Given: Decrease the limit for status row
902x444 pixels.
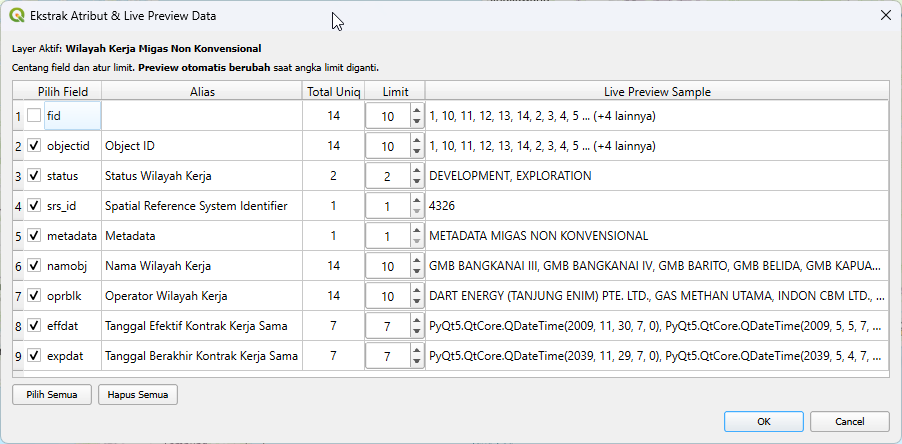Looking at the screenshot, I should pos(416,182).
